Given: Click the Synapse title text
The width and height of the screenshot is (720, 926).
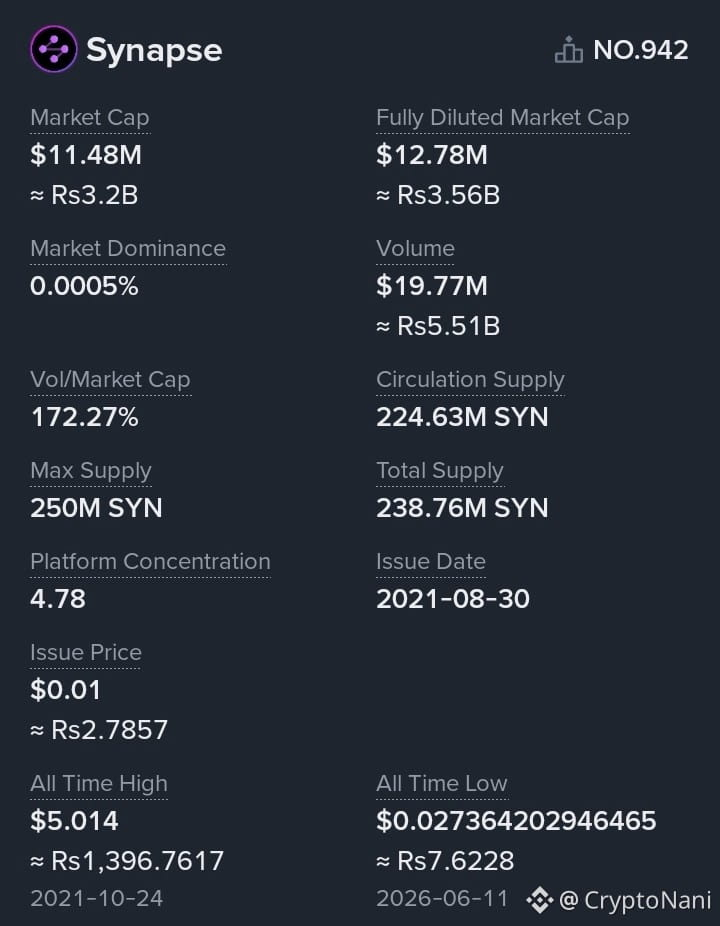Looking at the screenshot, I should [154, 50].
